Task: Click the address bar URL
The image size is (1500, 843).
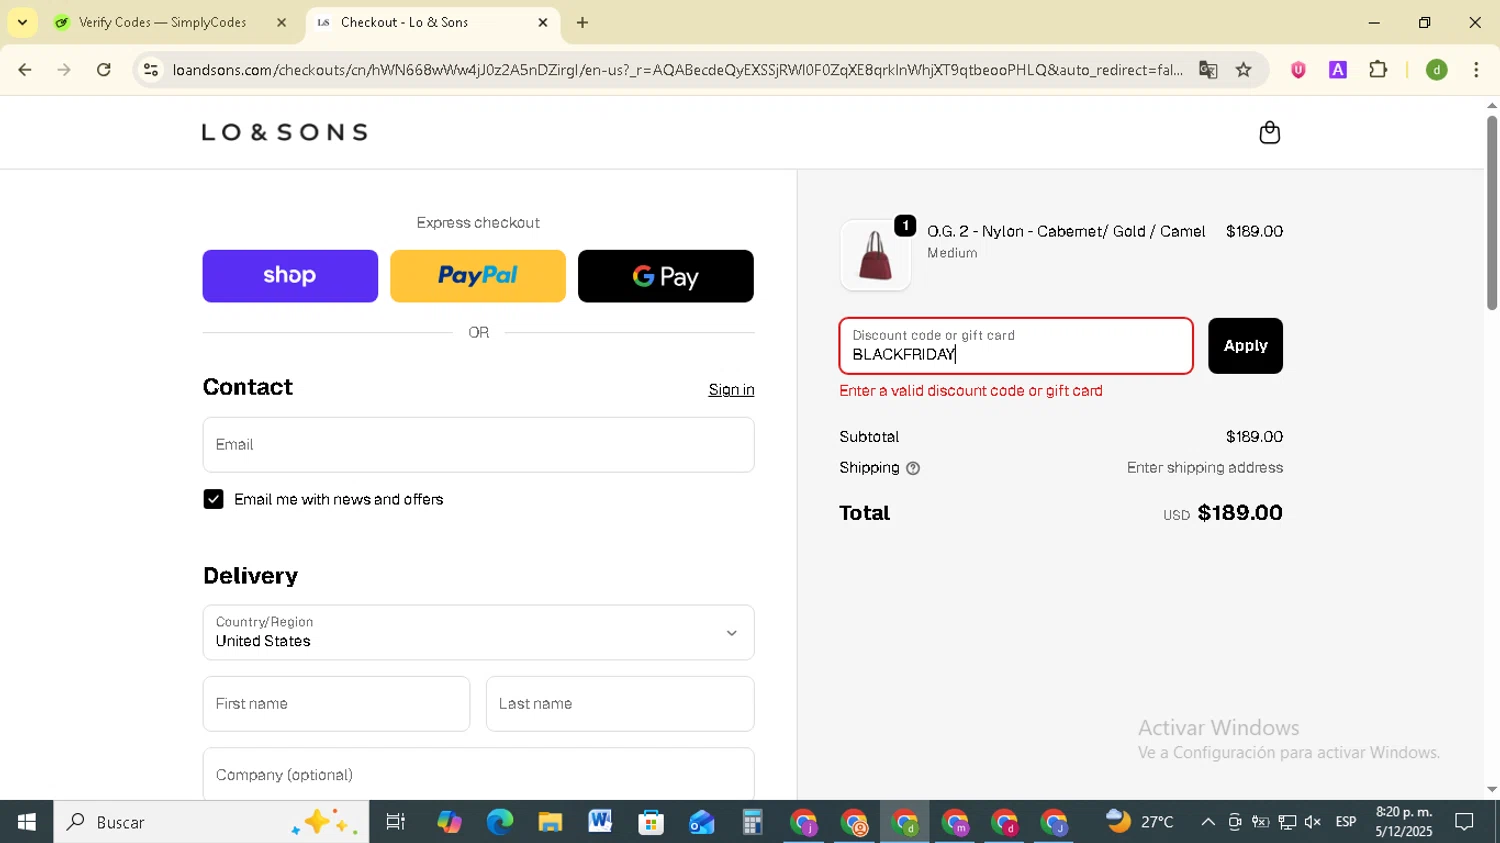Action: (x=677, y=70)
